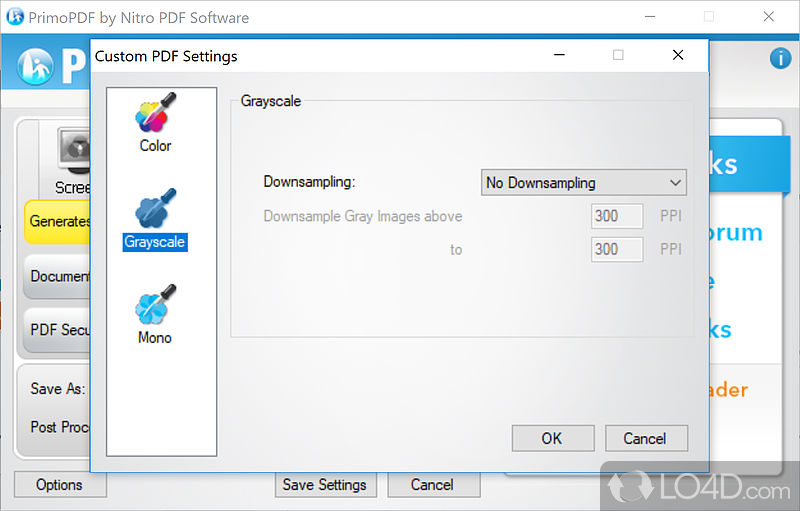800x511 pixels.
Task: Select the Color settings icon
Action: pos(156,112)
